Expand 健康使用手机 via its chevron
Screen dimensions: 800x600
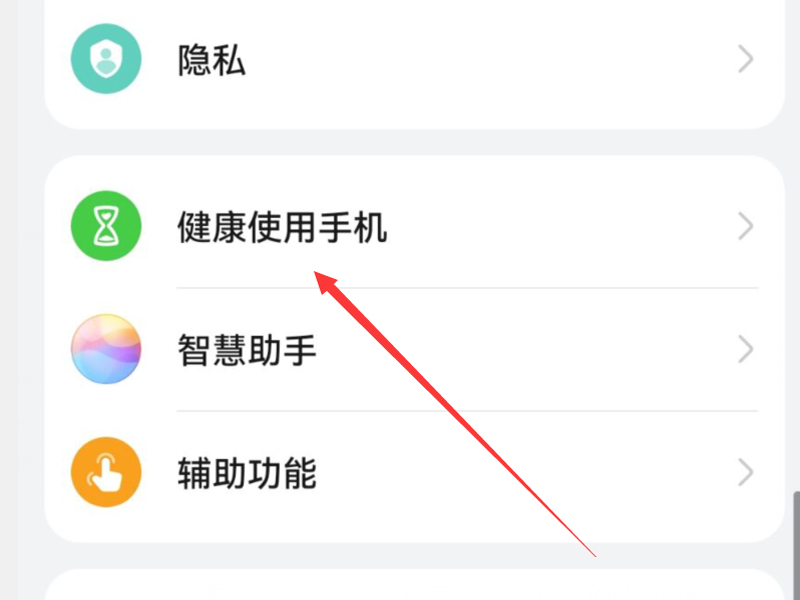[x=745, y=226]
